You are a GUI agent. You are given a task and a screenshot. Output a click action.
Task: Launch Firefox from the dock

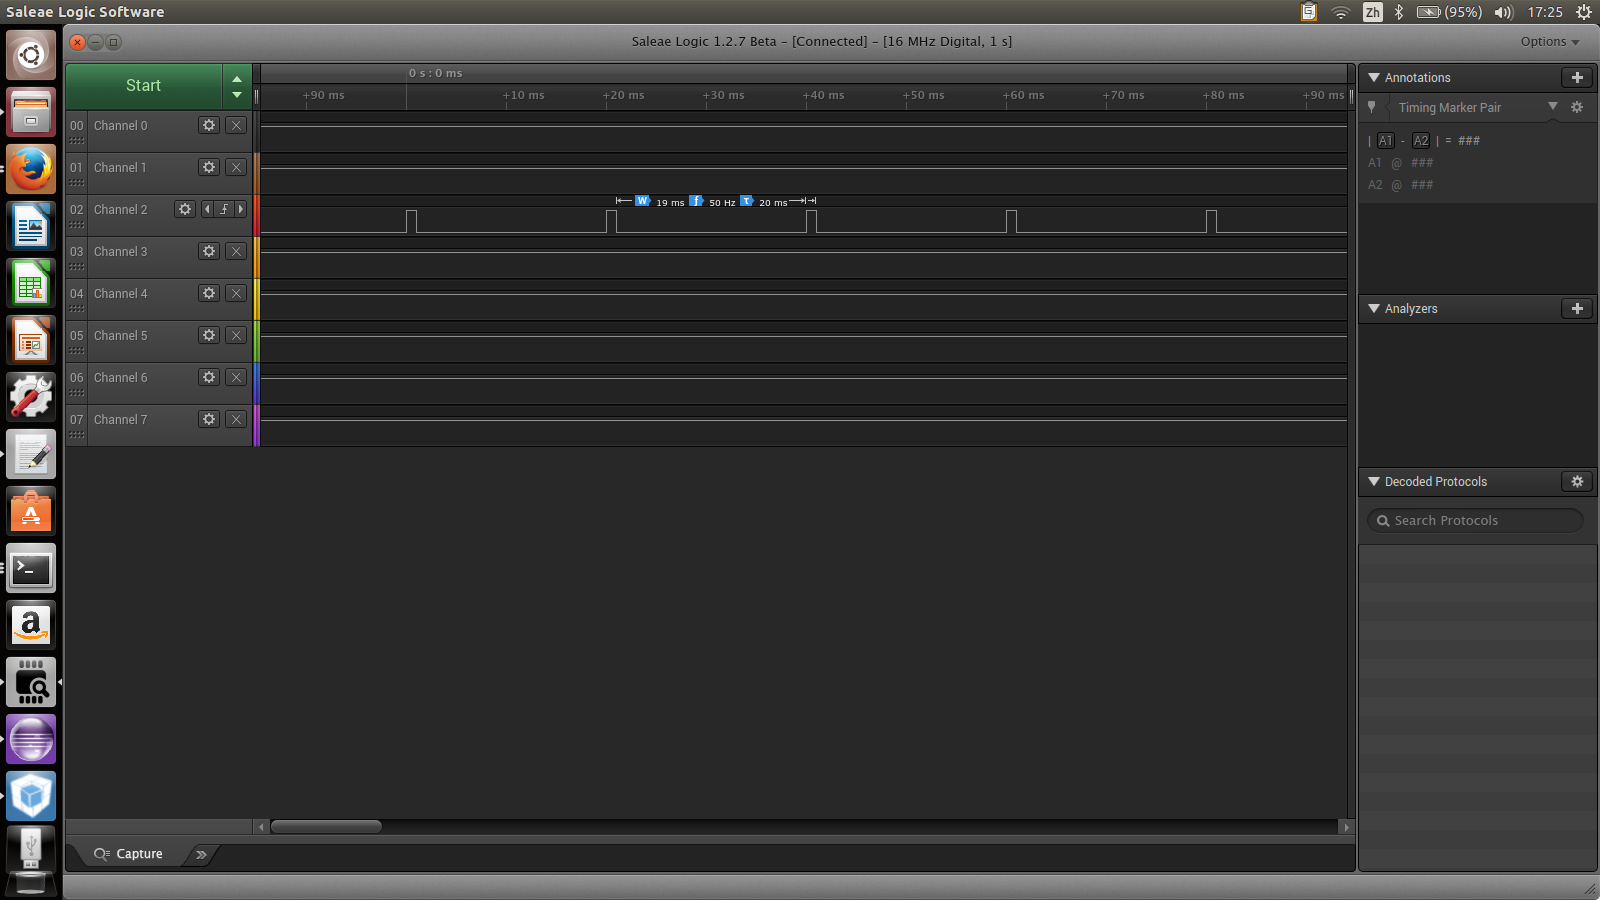[31, 169]
